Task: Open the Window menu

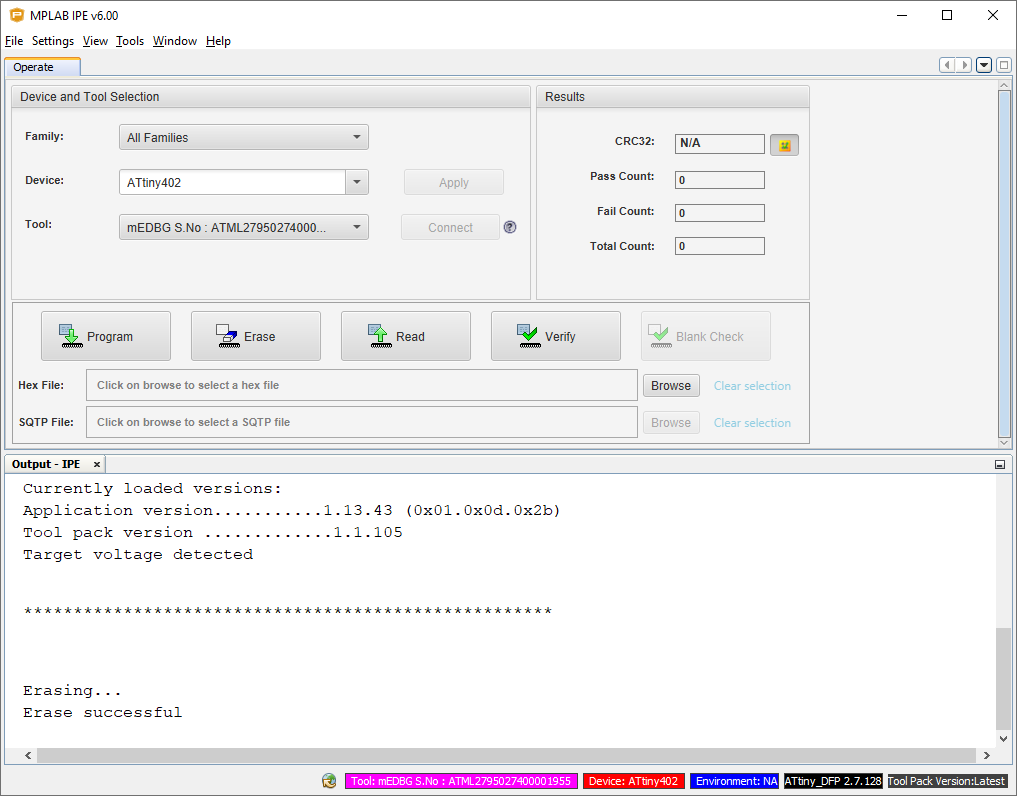Action: [174, 41]
